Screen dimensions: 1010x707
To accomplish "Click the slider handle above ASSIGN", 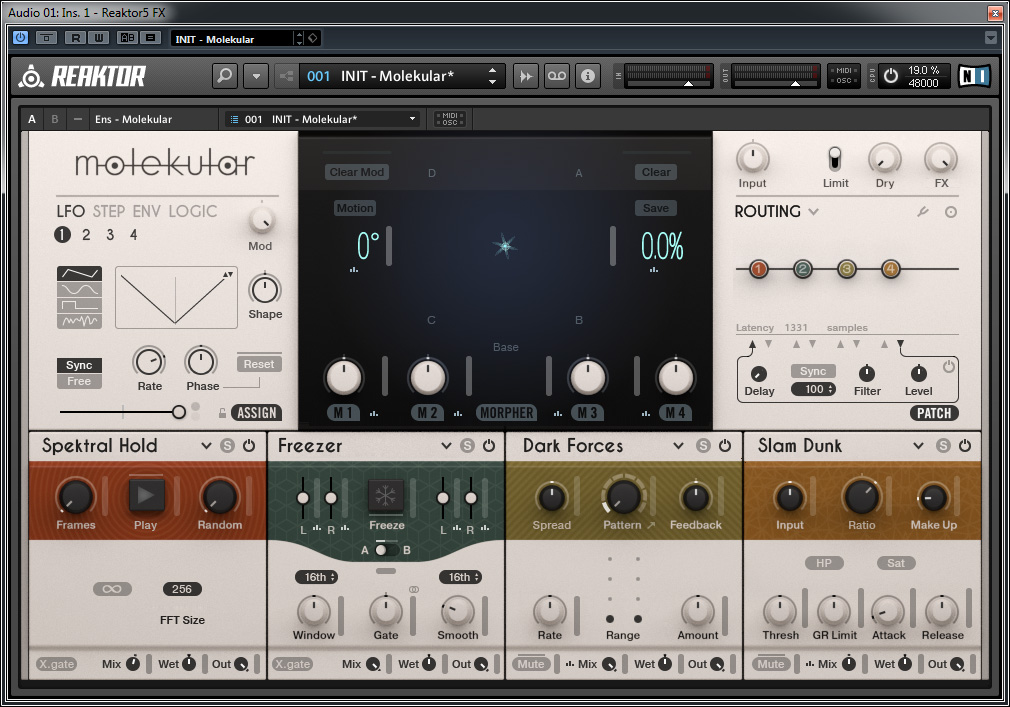I will pos(179,411).
